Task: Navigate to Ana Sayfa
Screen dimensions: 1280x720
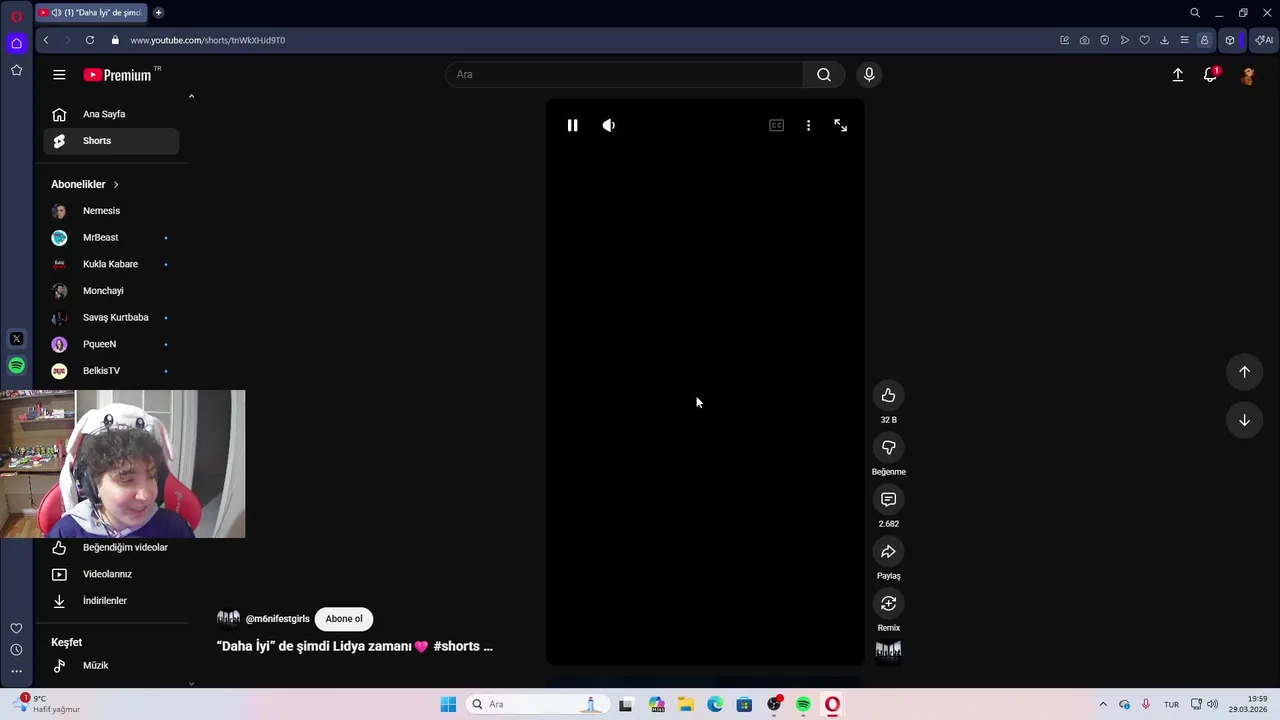Action: 111,114
